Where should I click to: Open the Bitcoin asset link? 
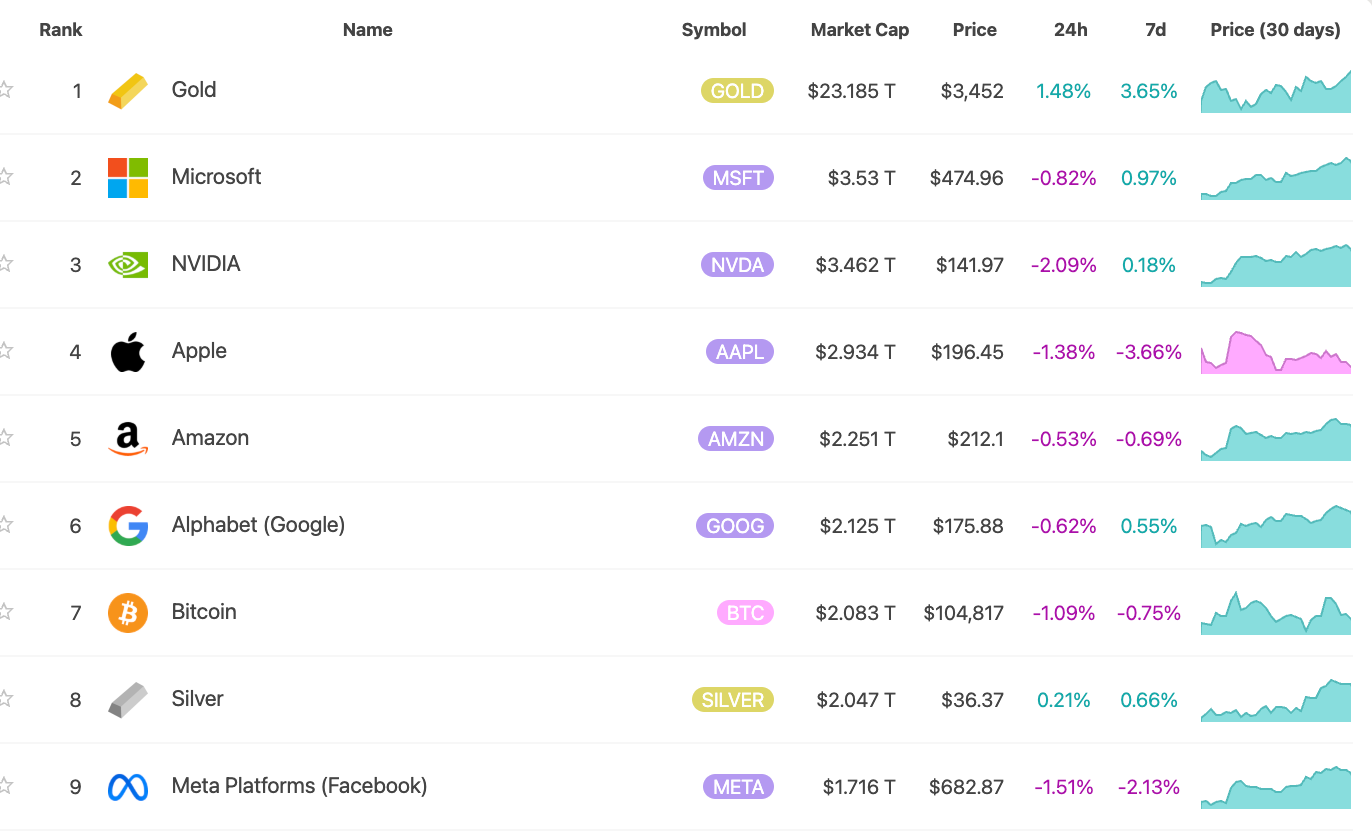[204, 612]
